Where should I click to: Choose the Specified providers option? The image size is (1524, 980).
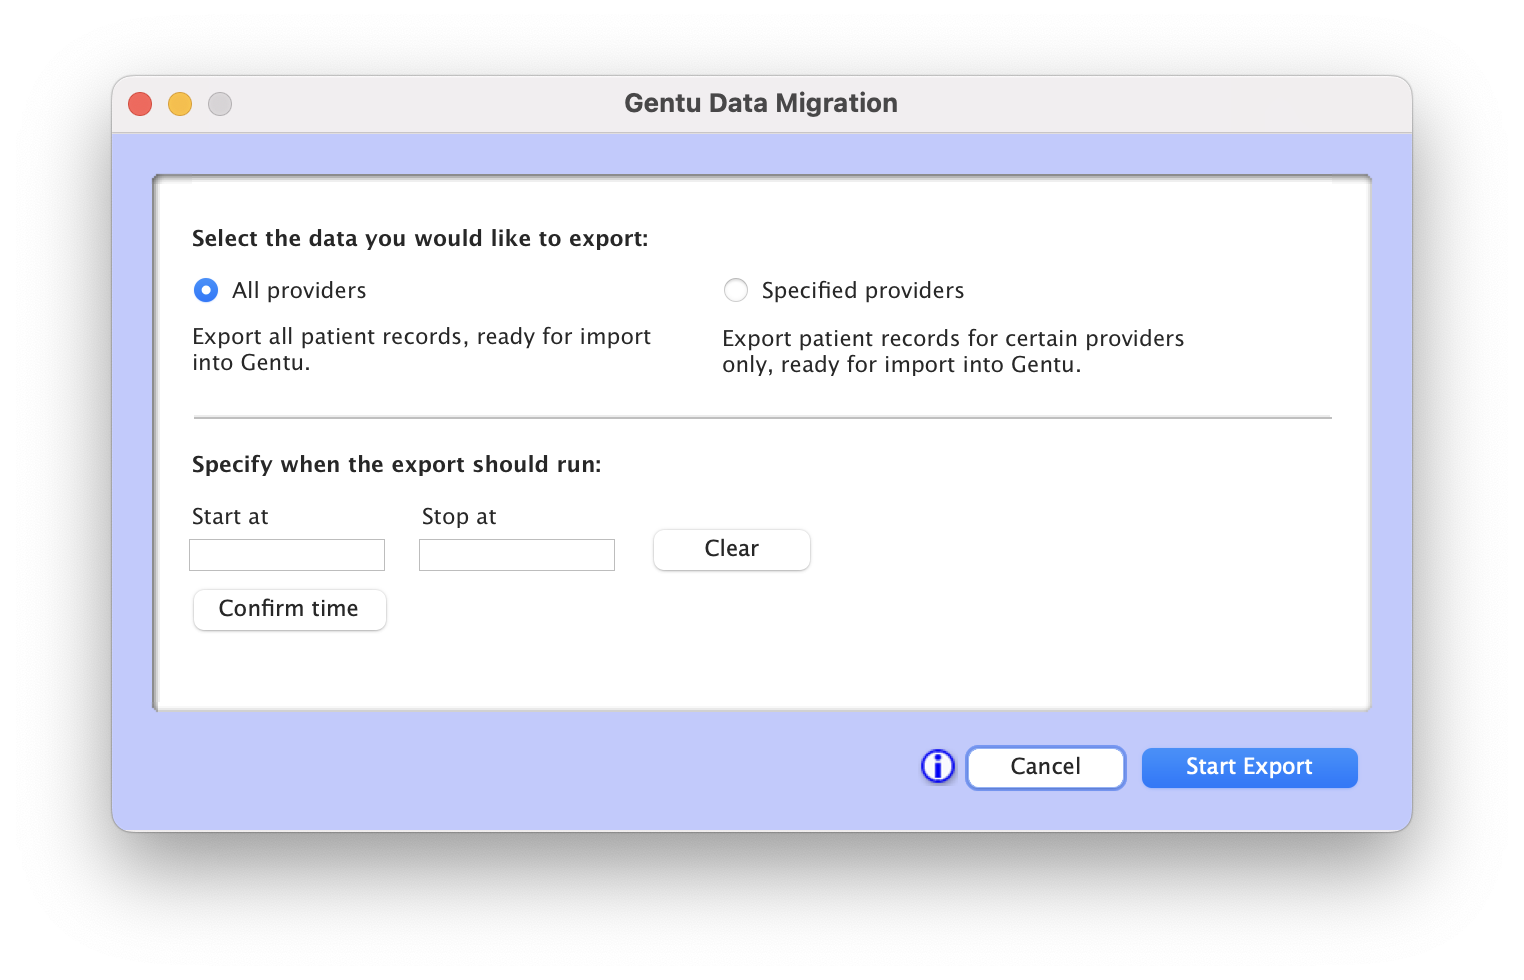[736, 290]
